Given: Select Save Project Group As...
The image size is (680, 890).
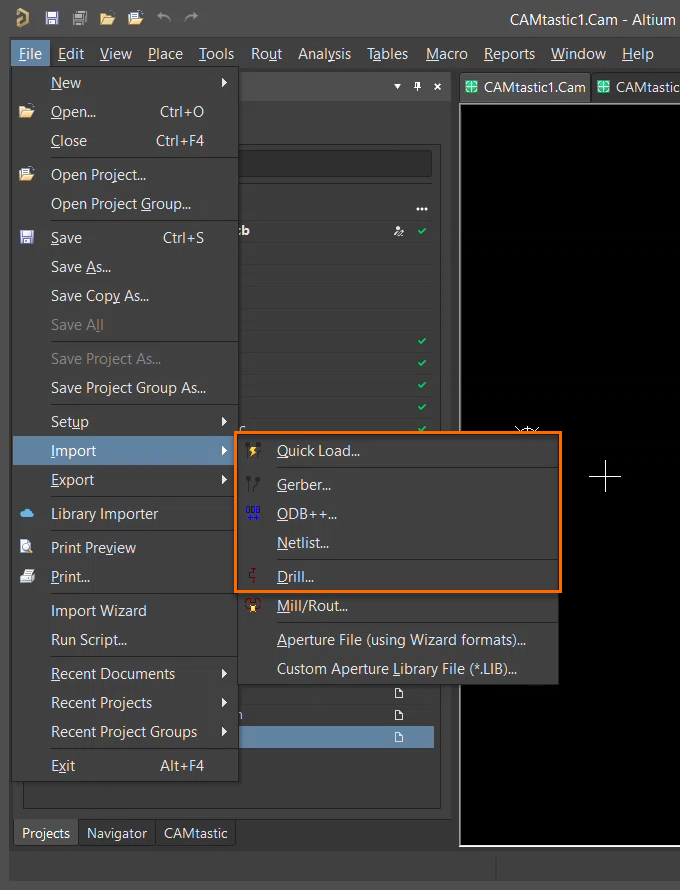Looking at the screenshot, I should pos(125,388).
